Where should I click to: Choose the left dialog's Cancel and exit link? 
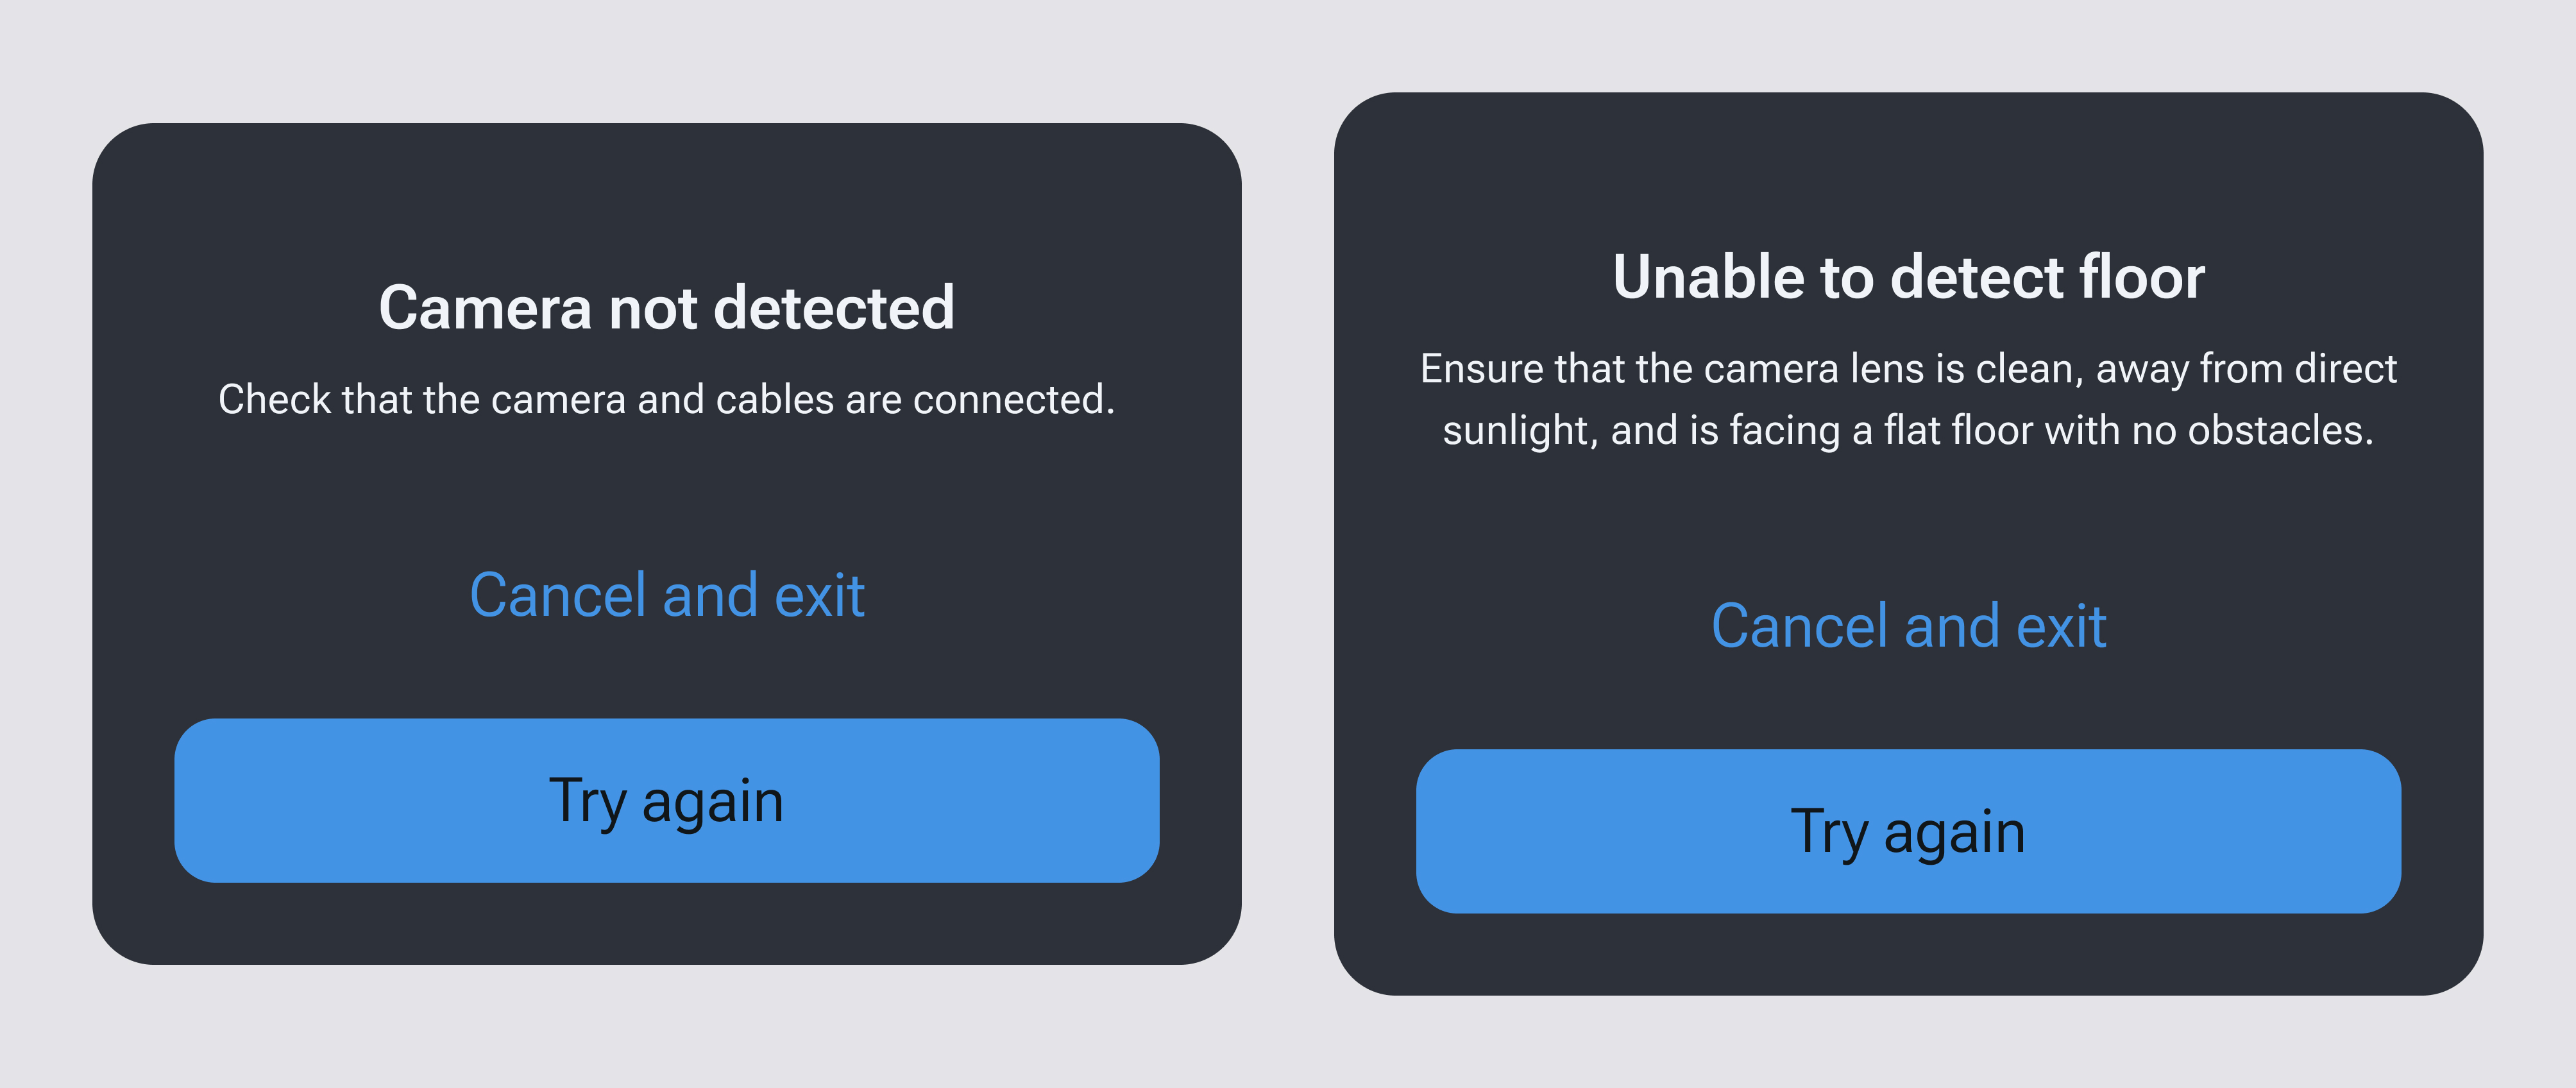(666, 596)
